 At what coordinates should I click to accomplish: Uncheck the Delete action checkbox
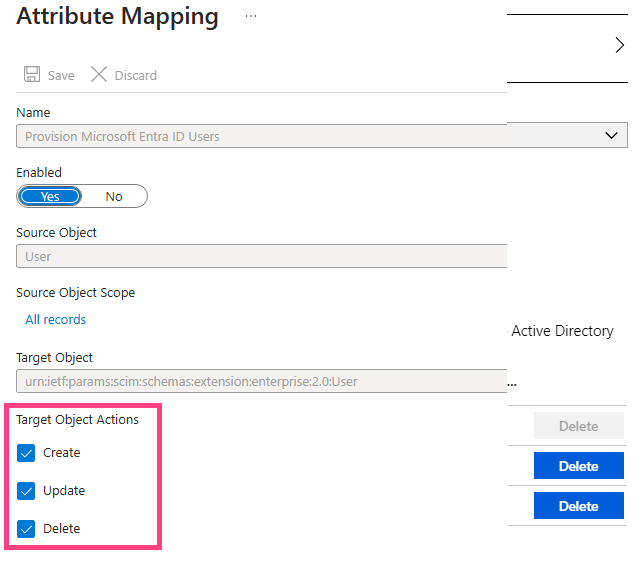coord(26,529)
